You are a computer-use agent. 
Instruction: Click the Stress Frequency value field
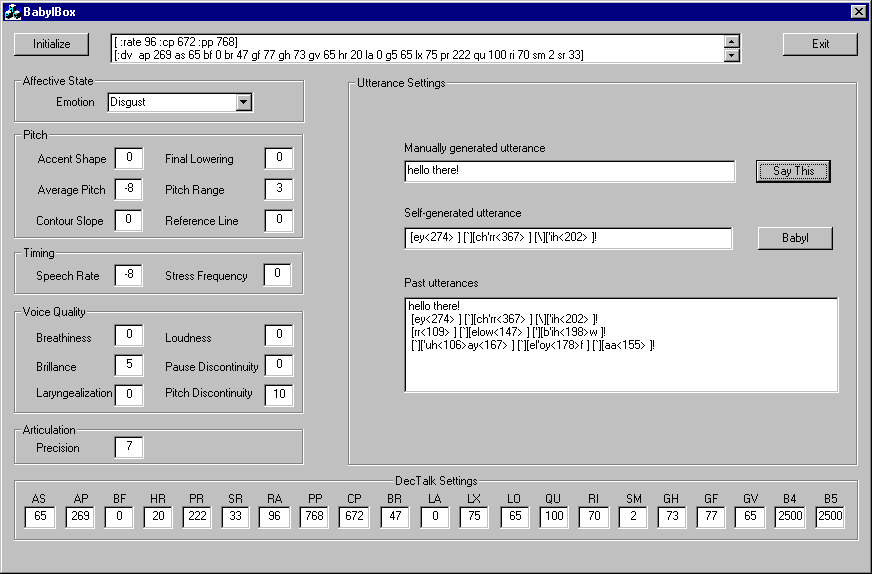click(x=278, y=275)
